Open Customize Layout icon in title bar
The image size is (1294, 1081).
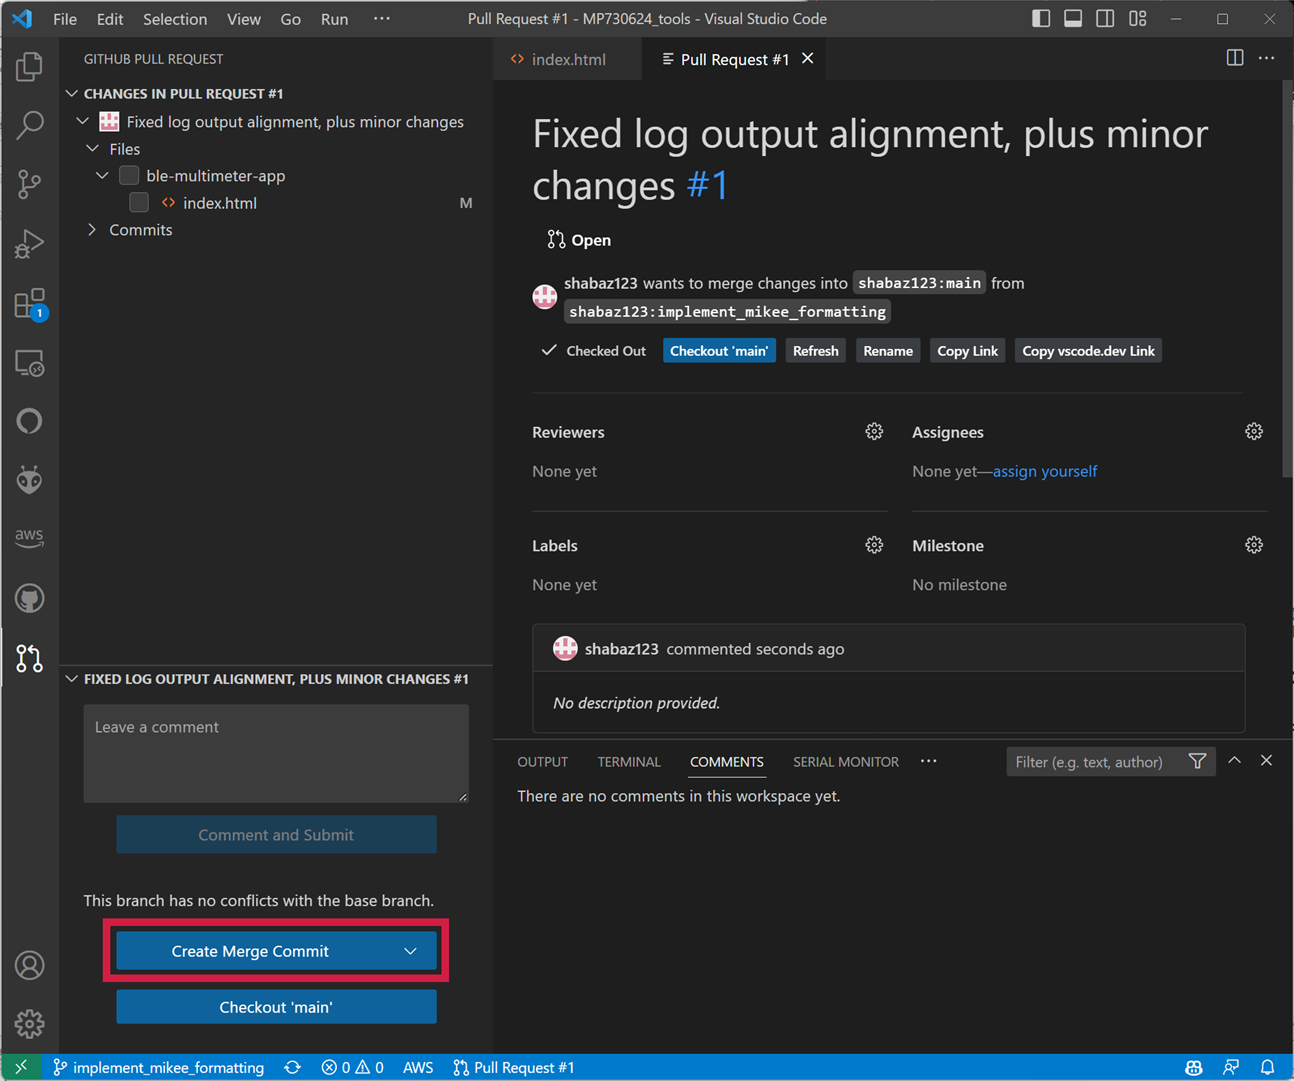[x=1138, y=18]
